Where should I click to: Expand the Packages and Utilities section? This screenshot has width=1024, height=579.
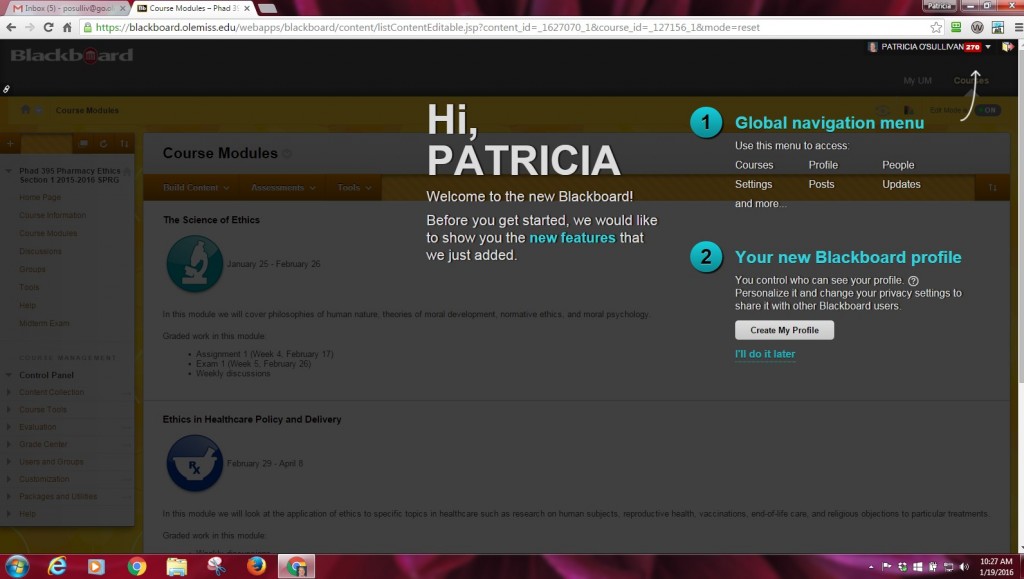click(8, 496)
